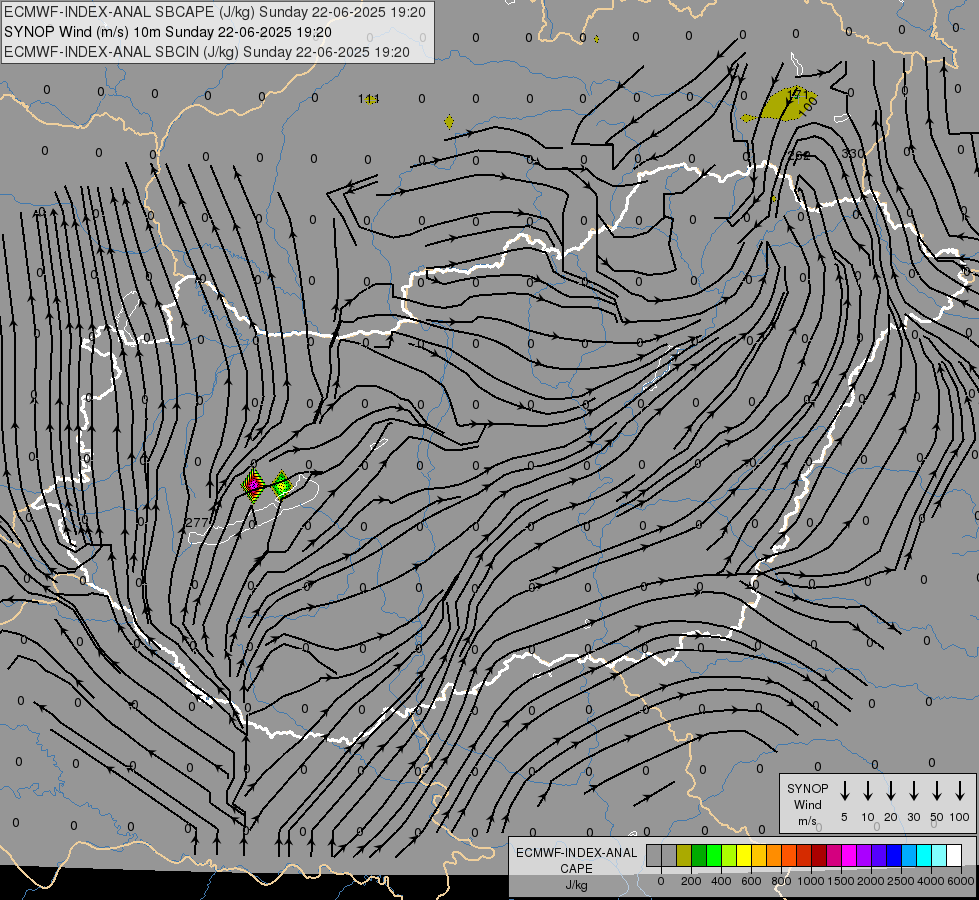
Task: Select the green diamond CAPE marker
Action: click(282, 485)
